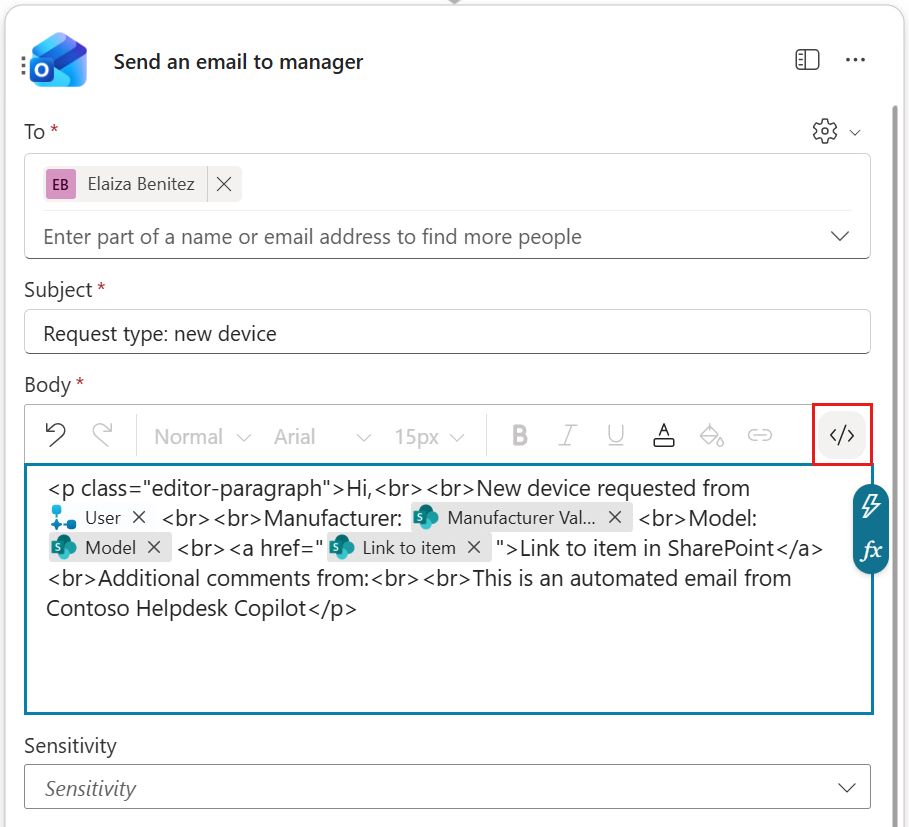Open the Sensitivity dropdown

[845, 787]
